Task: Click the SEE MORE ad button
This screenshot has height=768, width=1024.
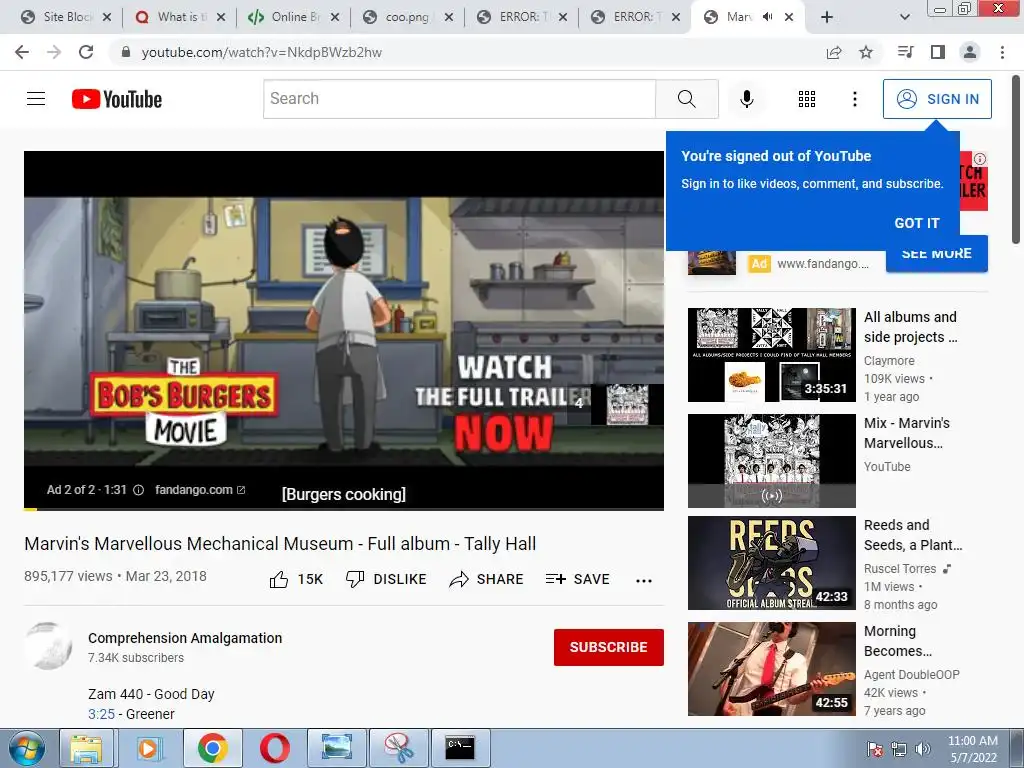Action: tap(936, 254)
